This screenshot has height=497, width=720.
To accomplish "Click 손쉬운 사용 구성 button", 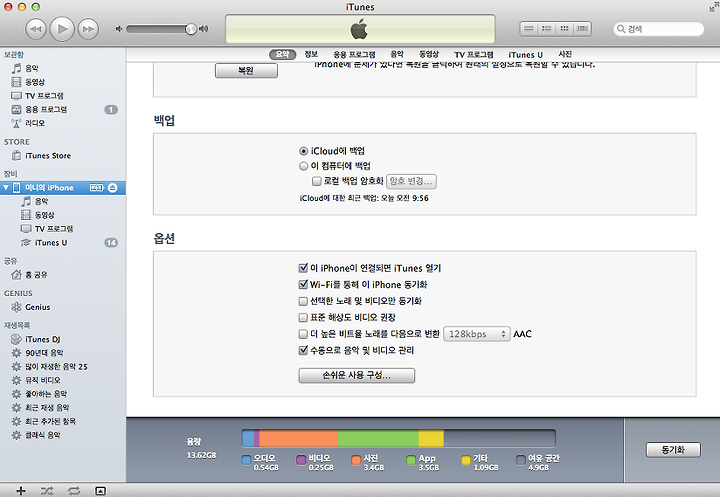I will pyautogui.click(x=357, y=375).
